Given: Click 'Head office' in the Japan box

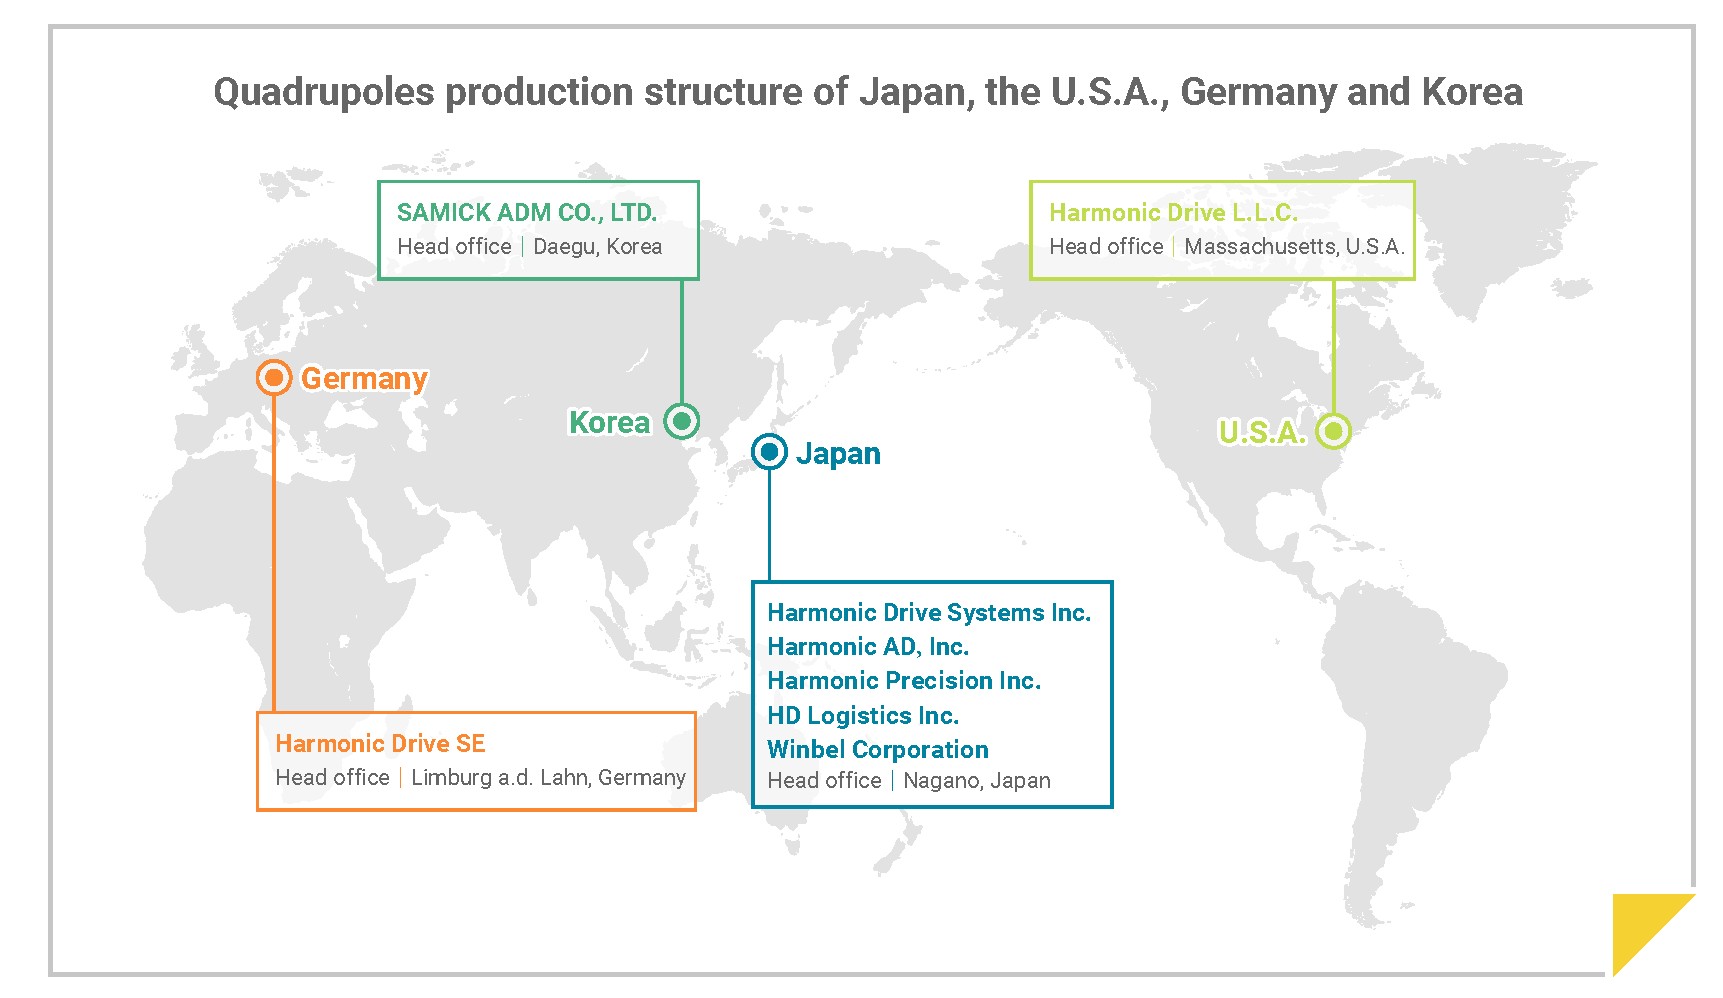Looking at the screenshot, I should pyautogui.click(x=824, y=781).
